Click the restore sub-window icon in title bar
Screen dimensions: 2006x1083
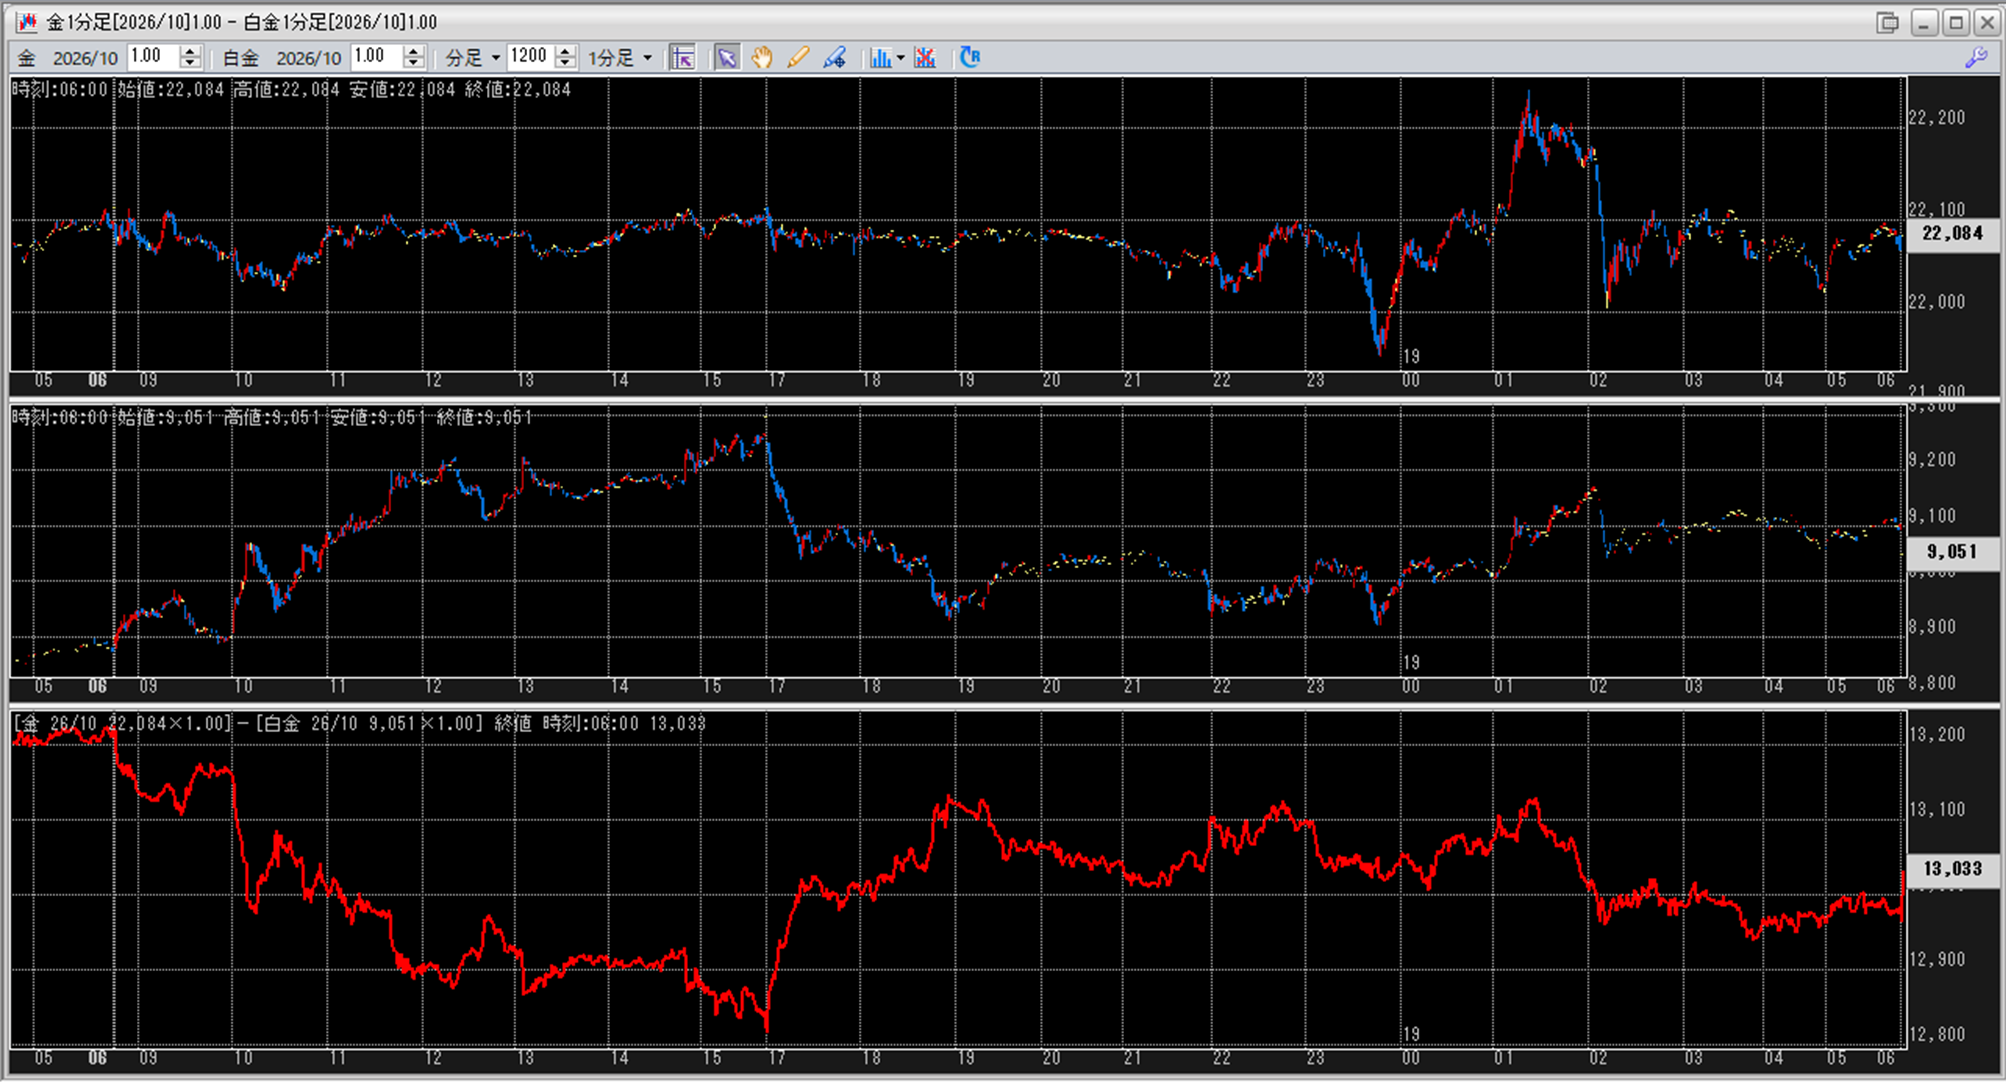pyautogui.click(x=1887, y=22)
